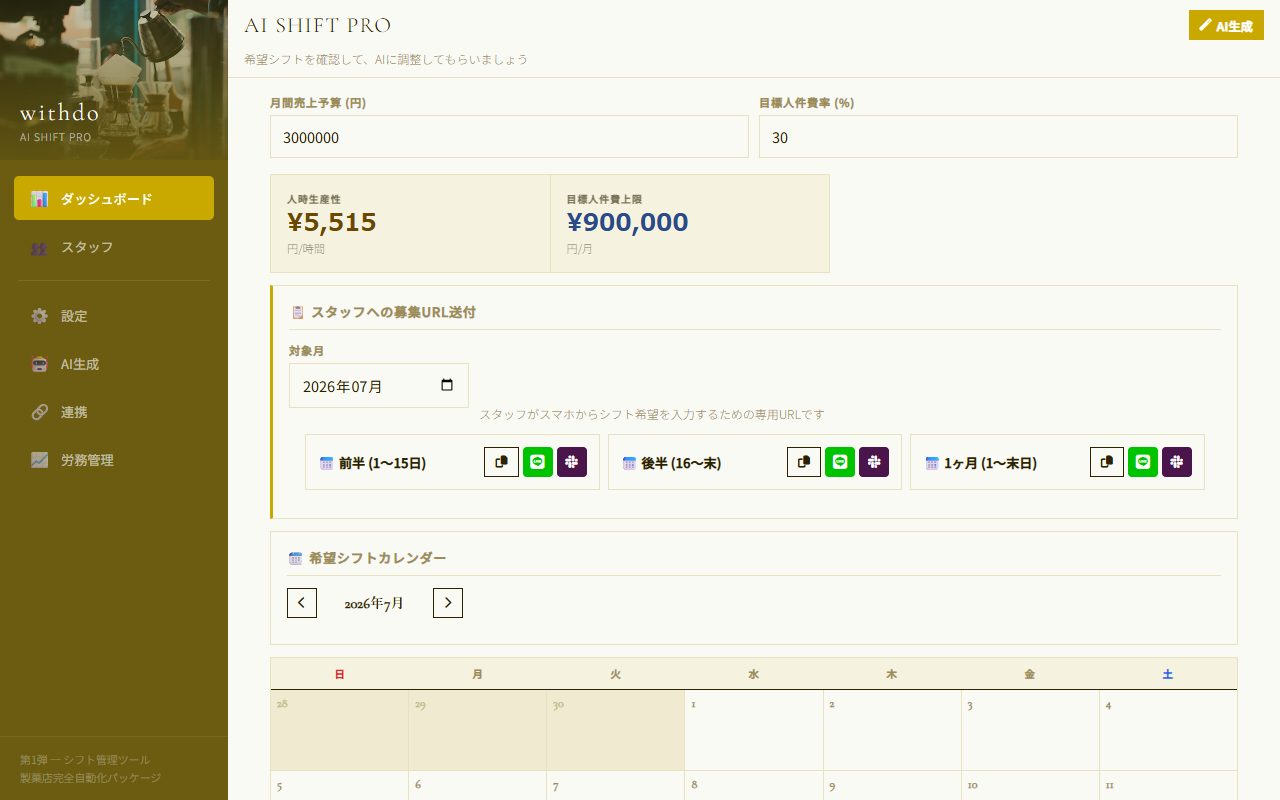Click the 日 weekday column header
The width and height of the screenshot is (1280, 800).
(339, 674)
